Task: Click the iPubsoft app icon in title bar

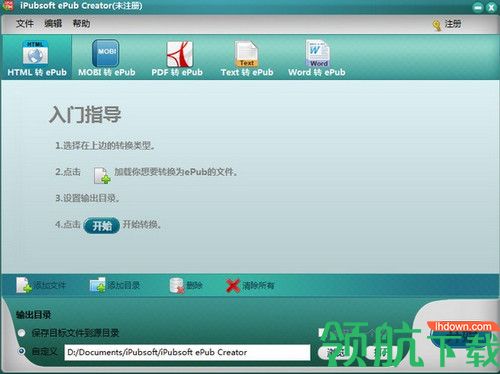Action: 8,5
